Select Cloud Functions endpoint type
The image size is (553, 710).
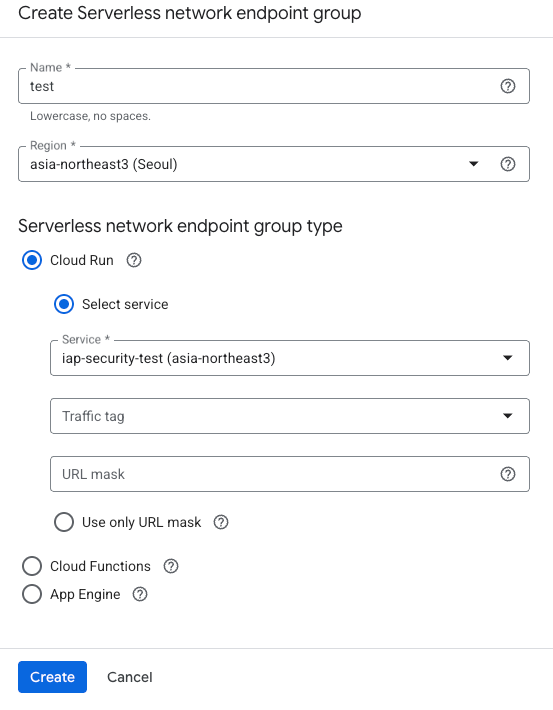point(32,566)
